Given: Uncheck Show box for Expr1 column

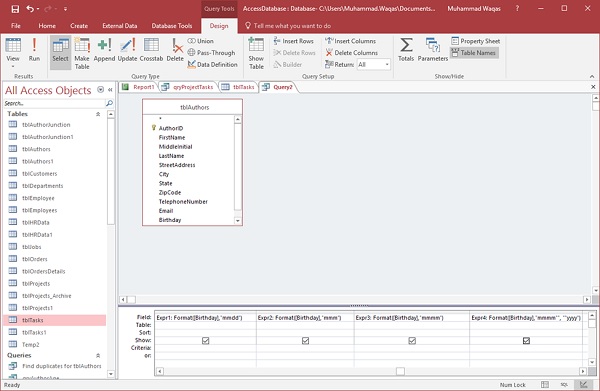Looking at the screenshot, I should tap(205, 340).
